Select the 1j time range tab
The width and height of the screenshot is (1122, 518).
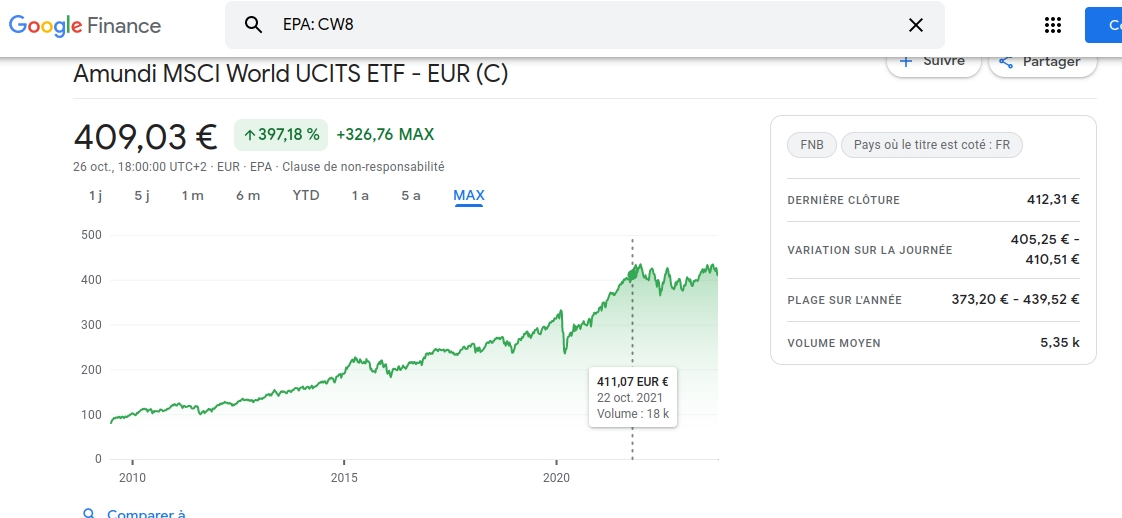tap(96, 195)
